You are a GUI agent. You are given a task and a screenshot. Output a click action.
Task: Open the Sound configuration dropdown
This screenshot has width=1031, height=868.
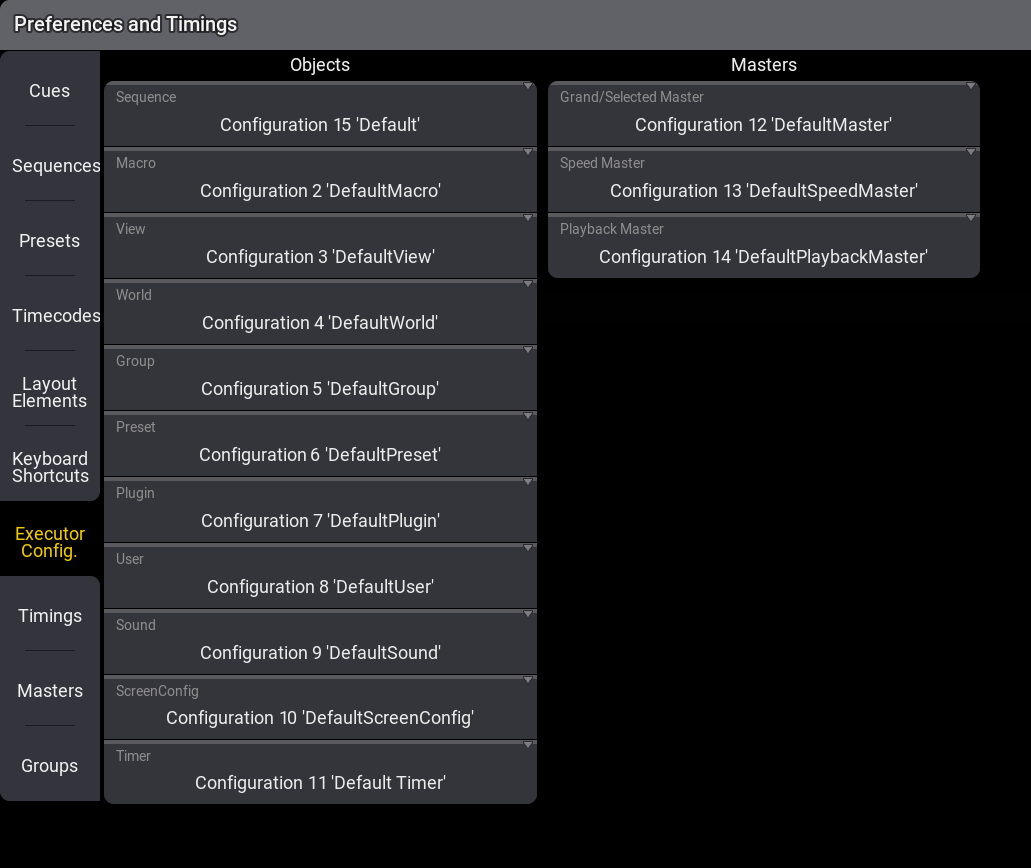click(320, 642)
